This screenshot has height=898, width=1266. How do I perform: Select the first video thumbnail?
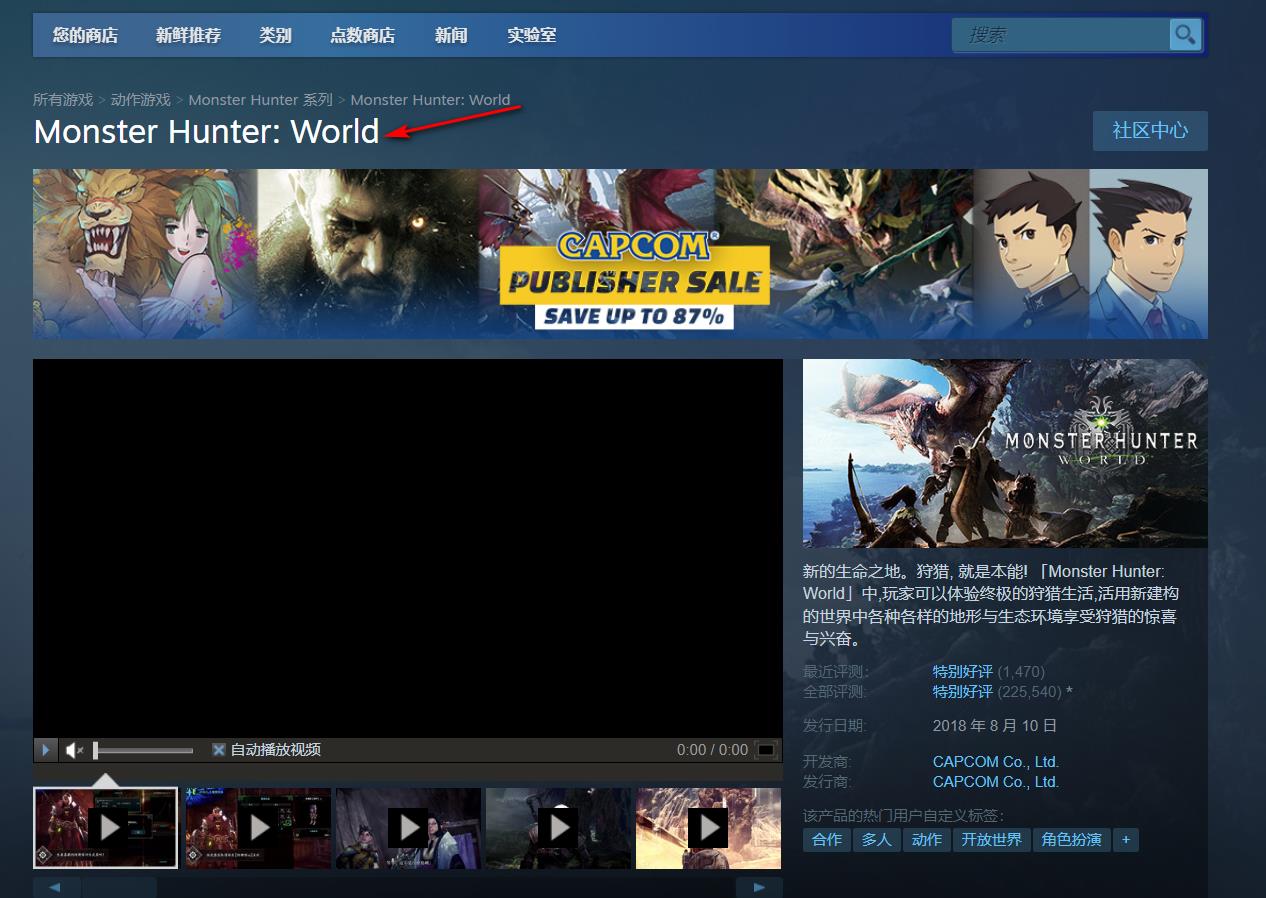[106, 828]
